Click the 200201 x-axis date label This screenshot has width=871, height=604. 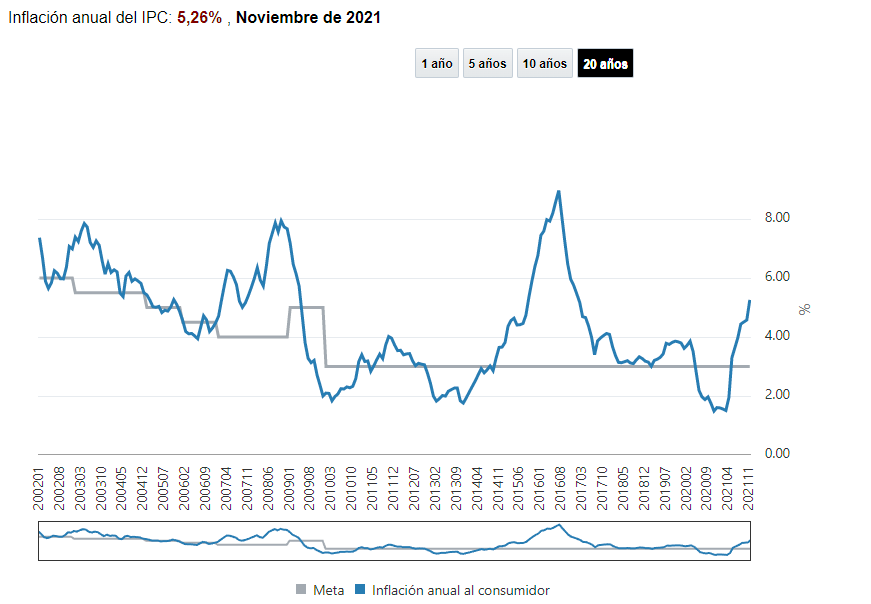click(38, 488)
